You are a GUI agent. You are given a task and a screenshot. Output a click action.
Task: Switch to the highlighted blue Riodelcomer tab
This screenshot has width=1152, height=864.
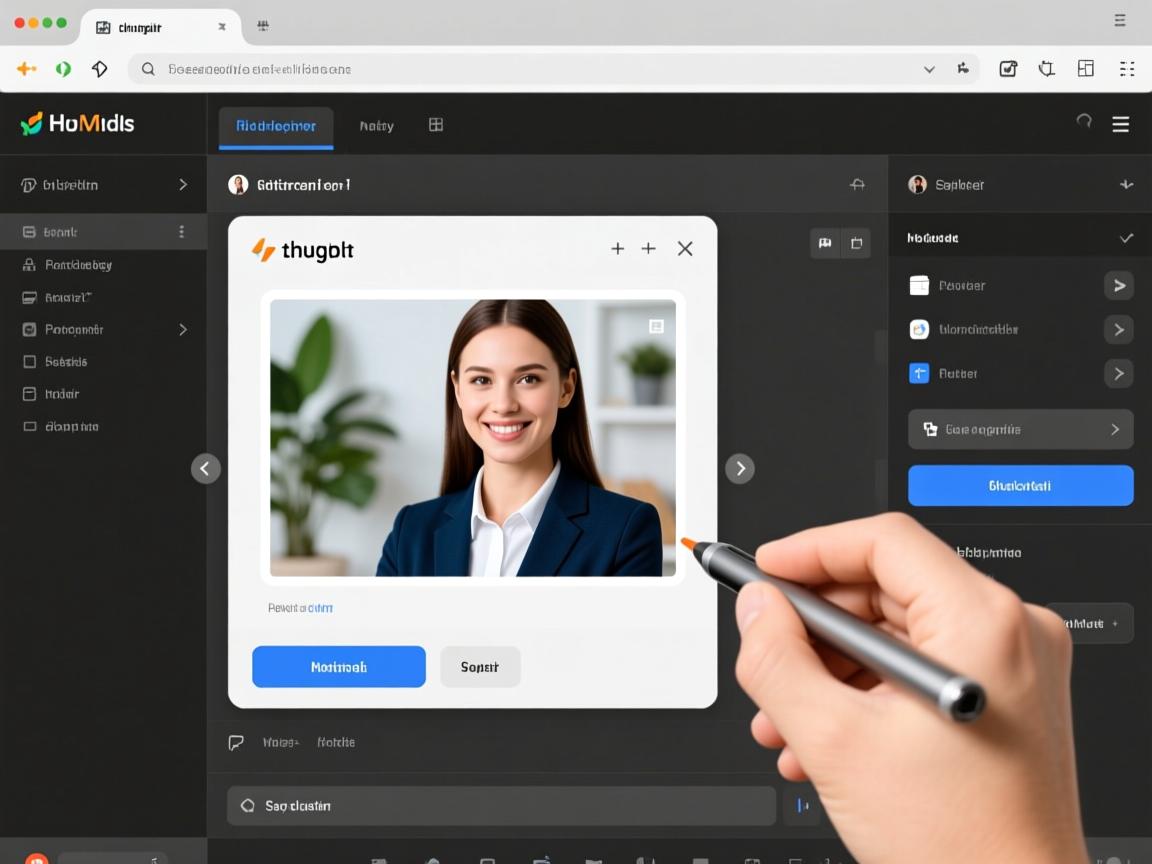click(276, 126)
